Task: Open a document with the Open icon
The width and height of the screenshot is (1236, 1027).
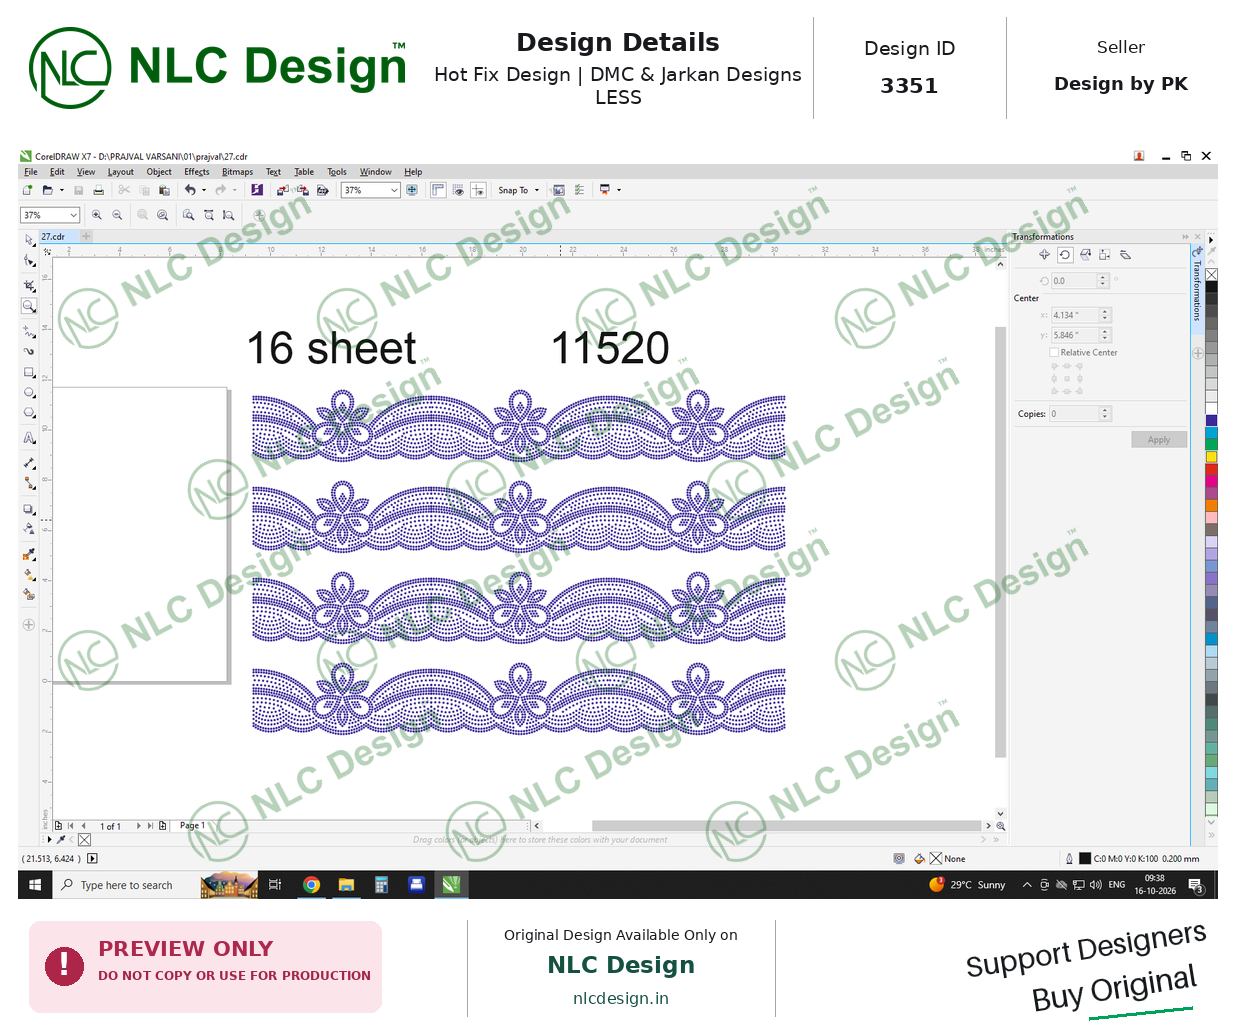Action: click(47, 190)
